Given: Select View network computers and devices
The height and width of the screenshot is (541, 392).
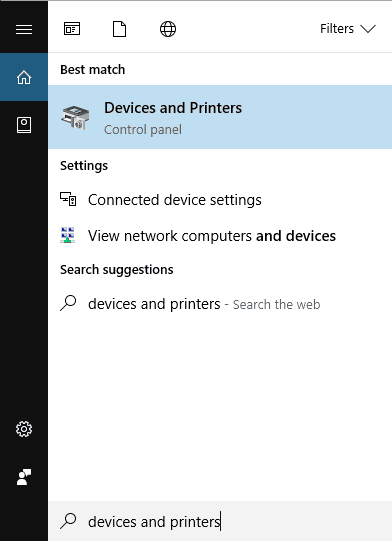Looking at the screenshot, I should (220, 236).
